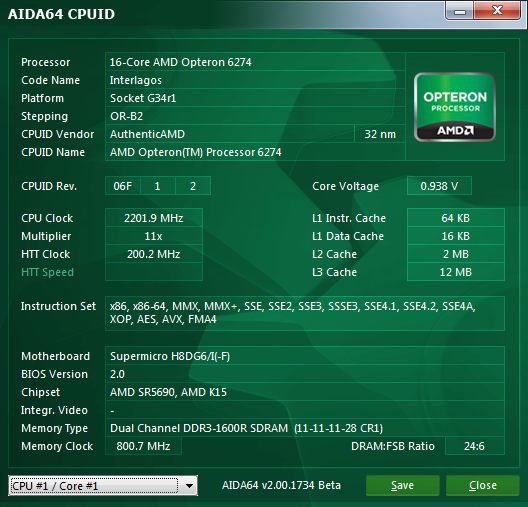Click the AIDA64 v2.00.1734 Beta version label
The width and height of the screenshot is (528, 507).
click(281, 485)
